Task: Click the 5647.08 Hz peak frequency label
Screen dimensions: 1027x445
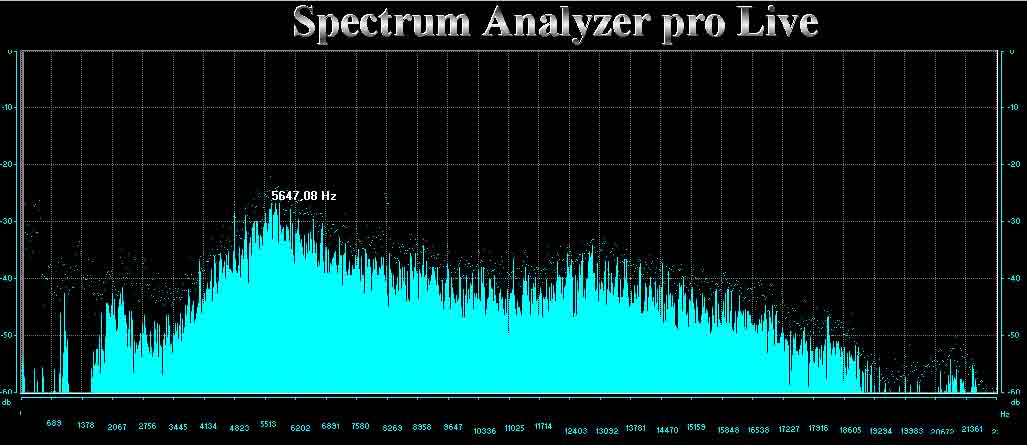Action: tap(304, 195)
